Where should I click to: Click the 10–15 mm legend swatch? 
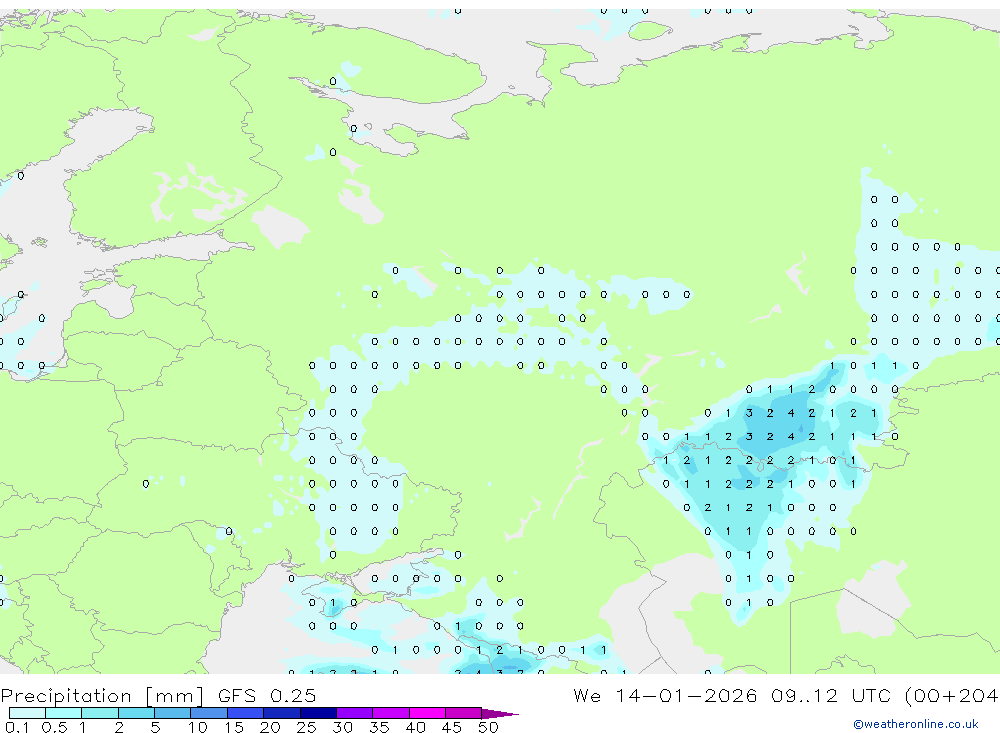click(x=209, y=713)
